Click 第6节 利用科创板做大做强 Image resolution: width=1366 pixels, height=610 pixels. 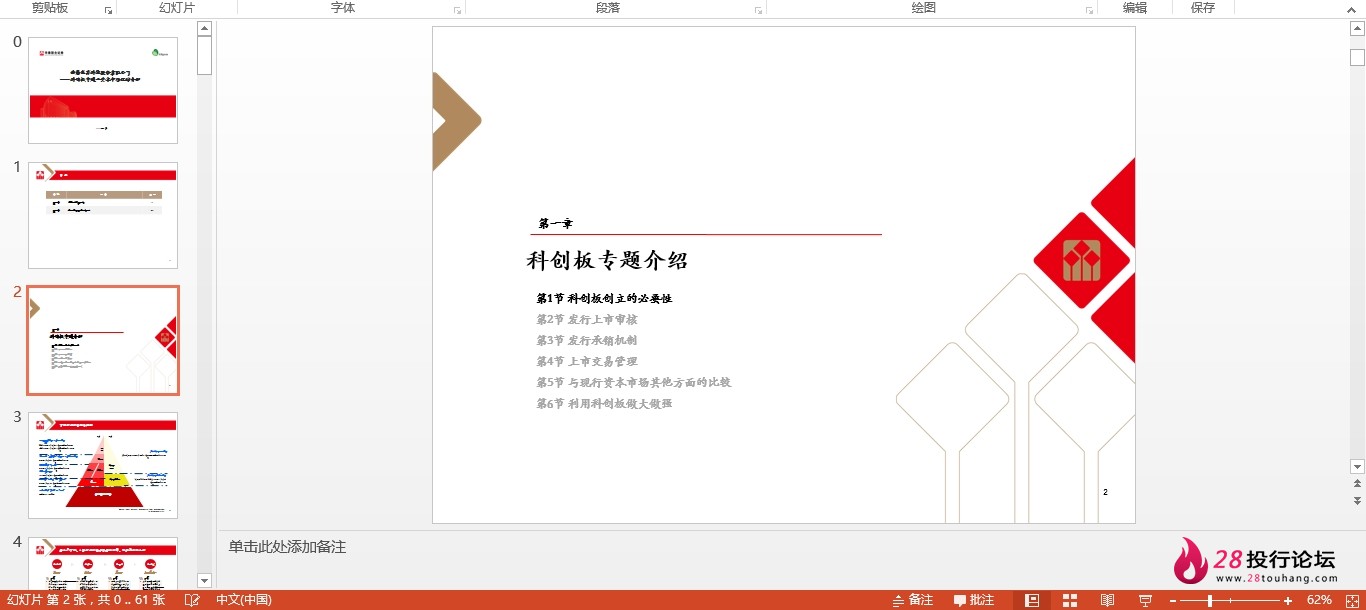click(604, 403)
